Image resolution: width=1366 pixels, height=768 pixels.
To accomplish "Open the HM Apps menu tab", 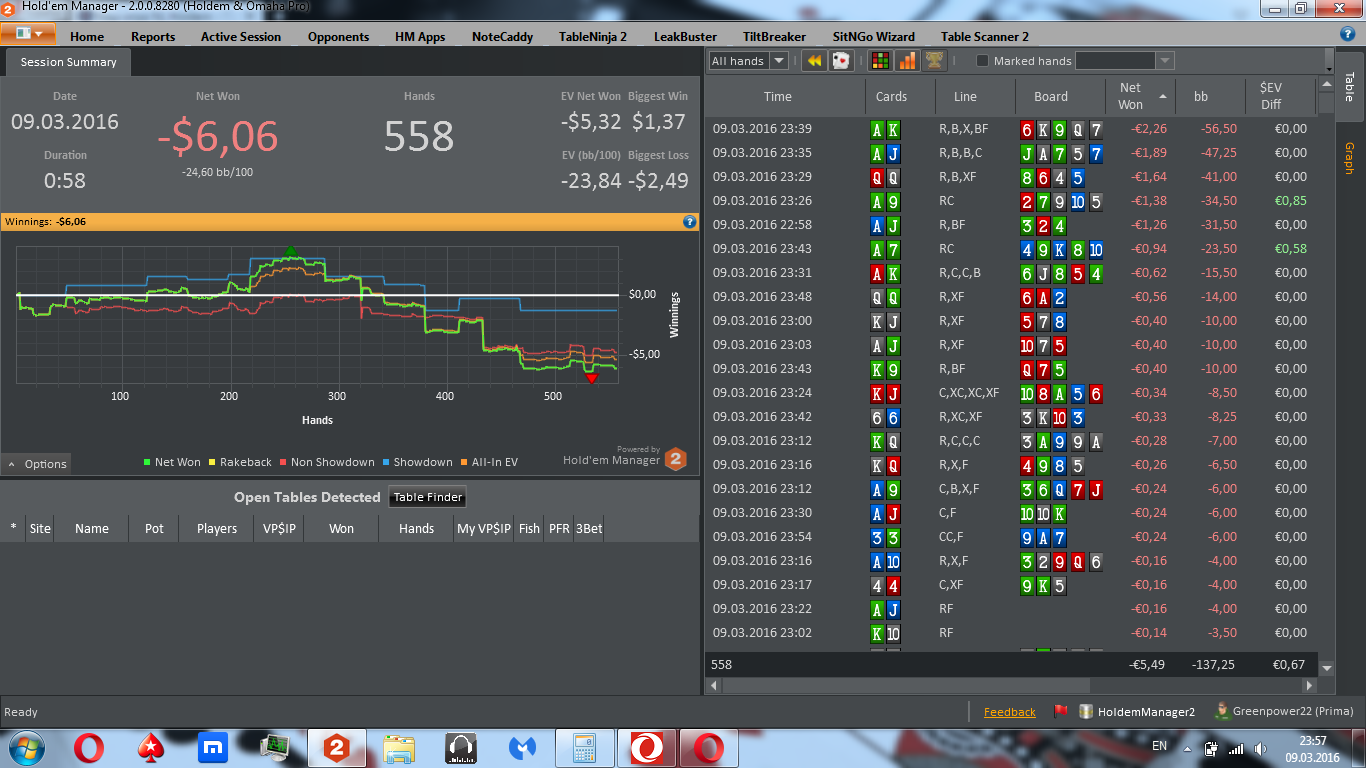I will (x=420, y=36).
